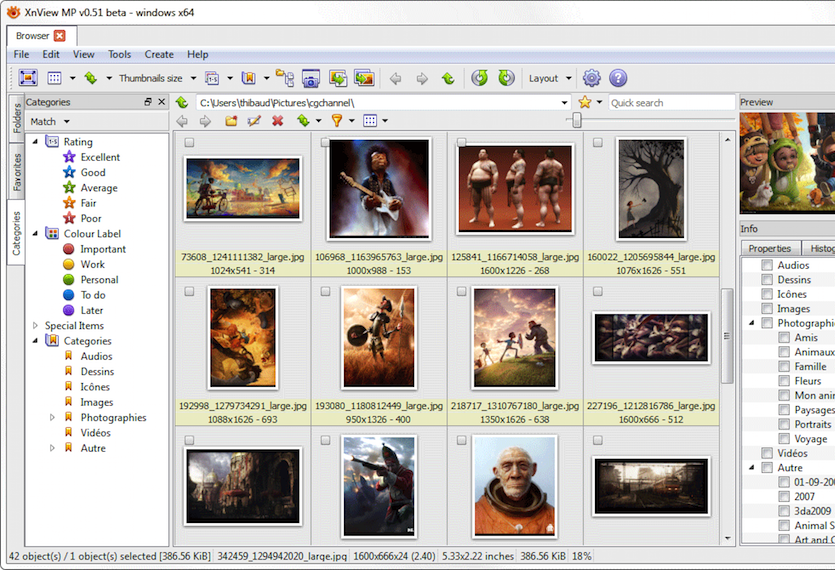Click the rotate counter-clockwise green icon
Screen dimensions: 835x570
[x=479, y=78]
